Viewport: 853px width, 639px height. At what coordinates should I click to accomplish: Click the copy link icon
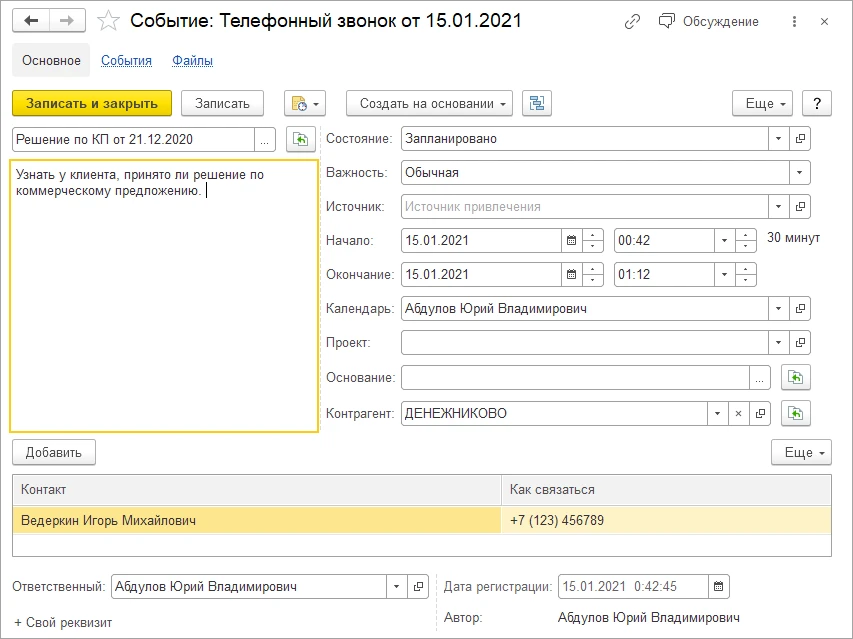[x=632, y=21]
